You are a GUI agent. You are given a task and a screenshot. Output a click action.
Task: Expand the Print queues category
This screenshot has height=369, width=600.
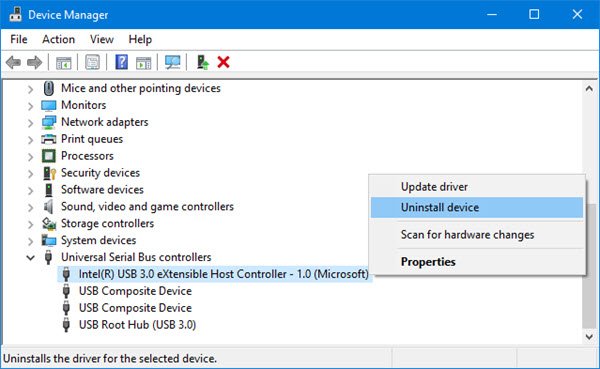(30, 140)
